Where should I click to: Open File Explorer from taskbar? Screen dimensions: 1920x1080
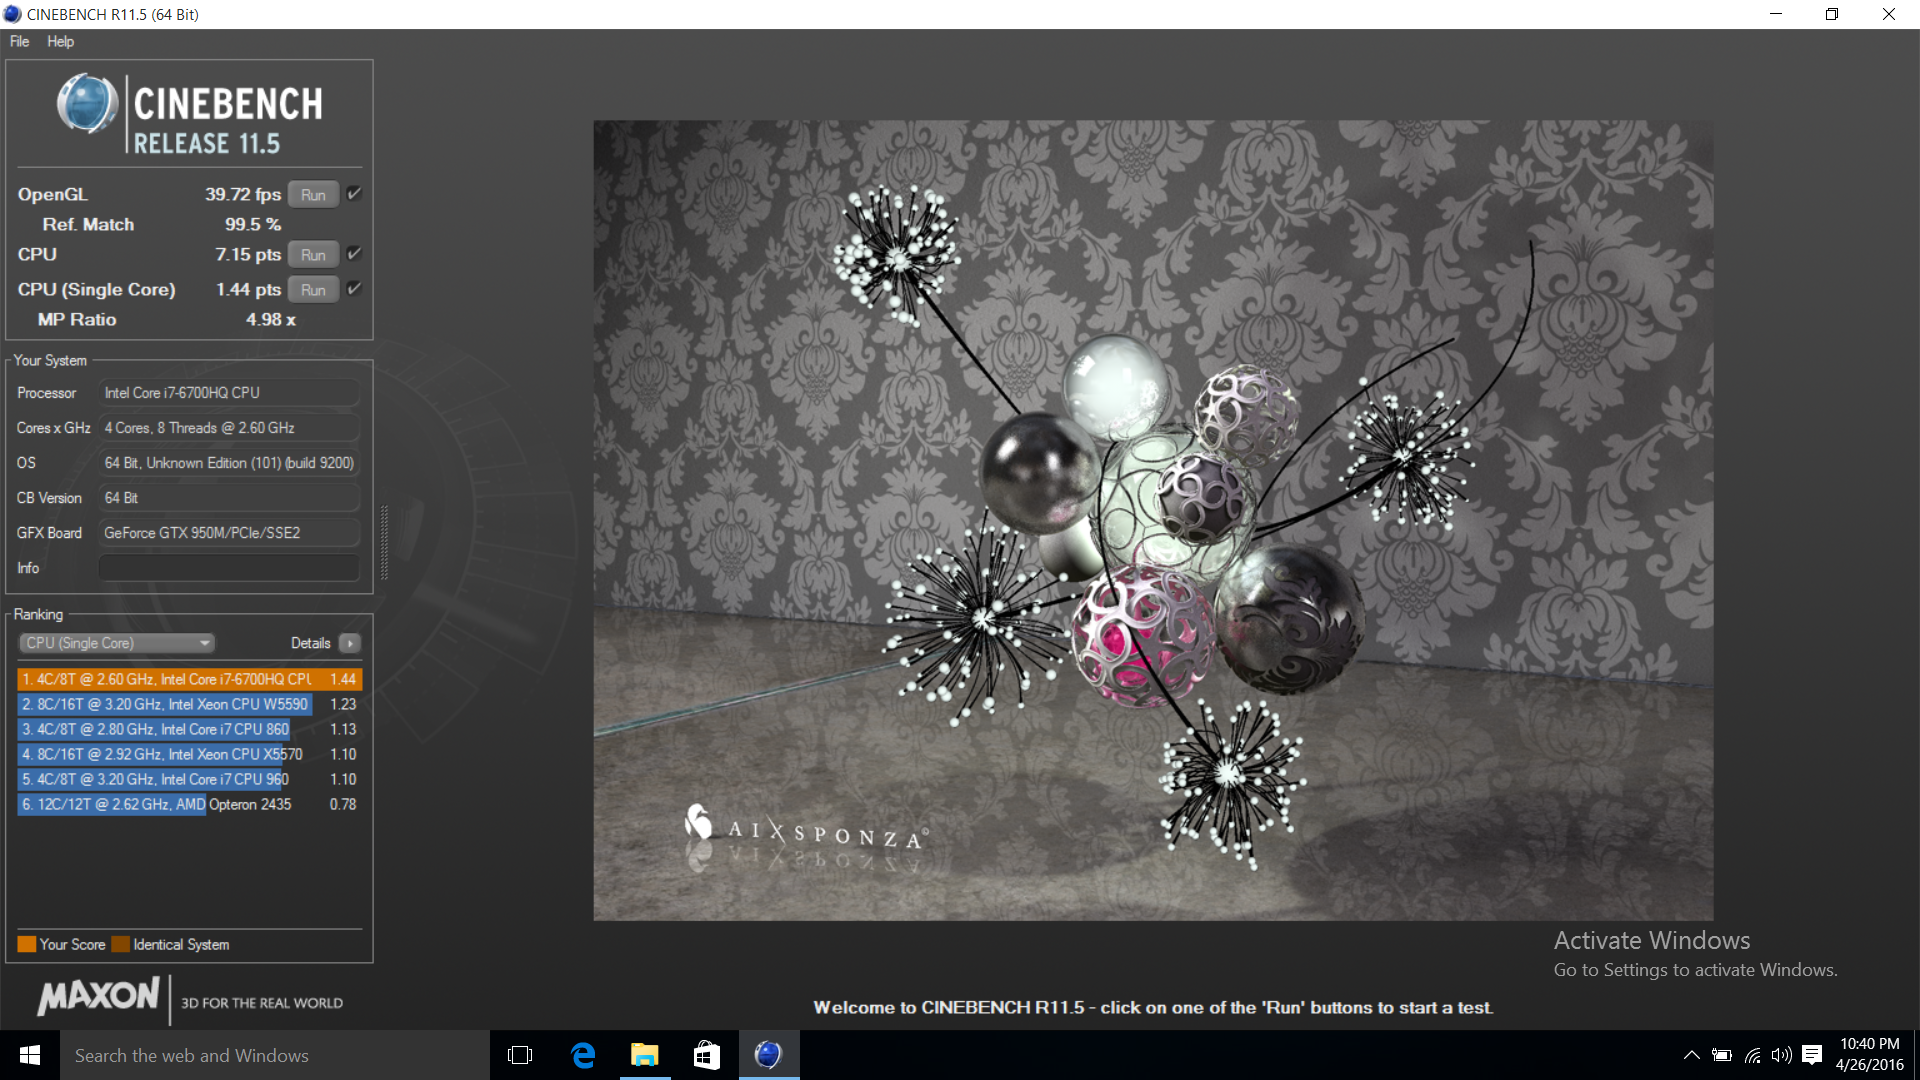pyautogui.click(x=645, y=1055)
